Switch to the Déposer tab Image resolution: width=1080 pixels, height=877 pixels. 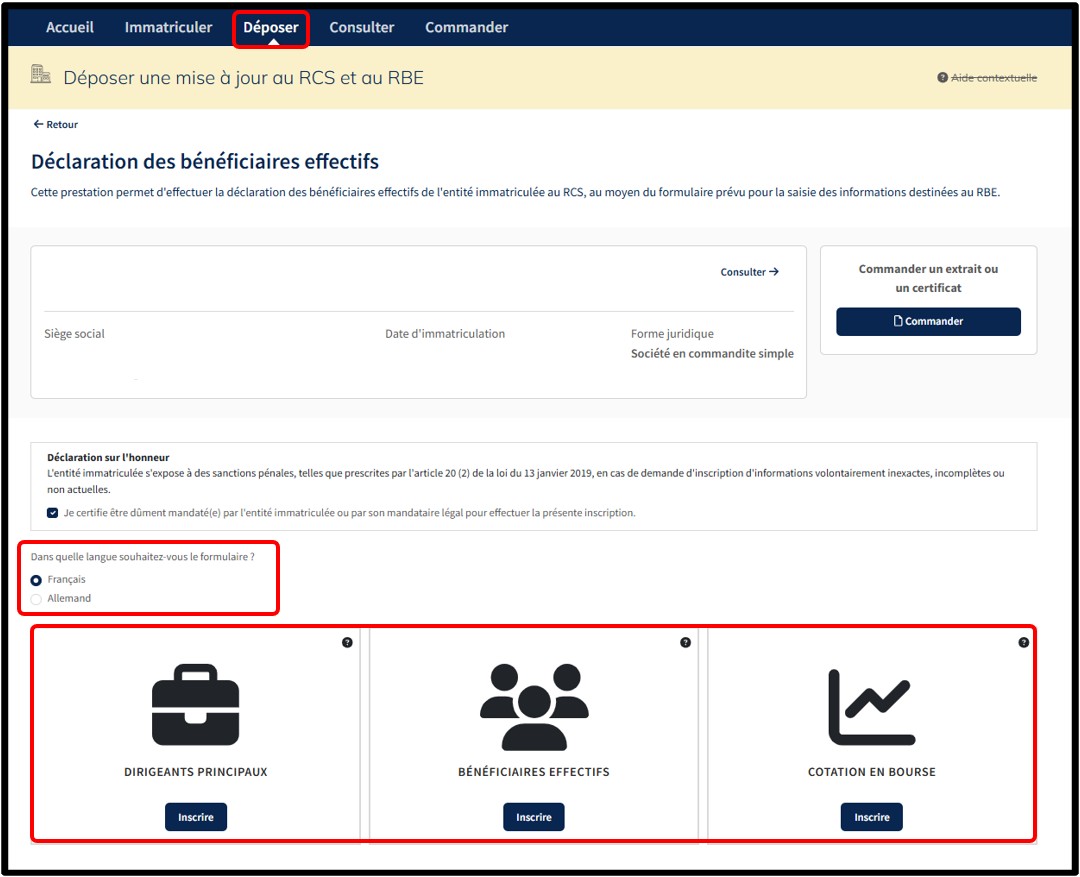coord(271,27)
